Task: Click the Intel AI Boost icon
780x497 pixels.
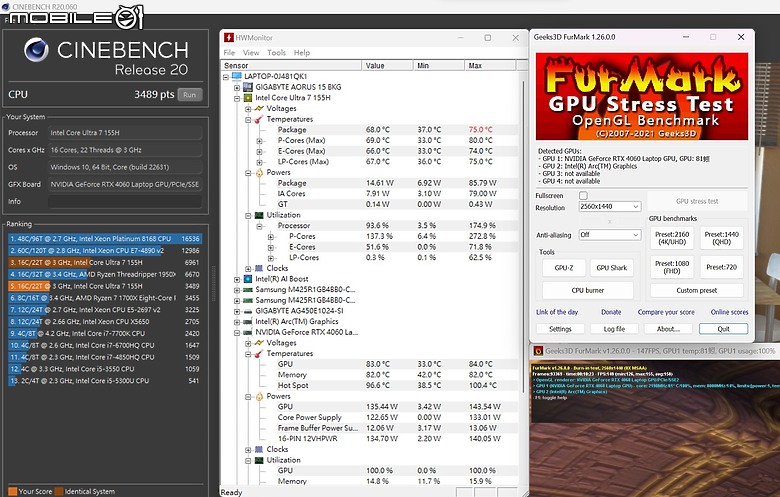Action: pyautogui.click(x=247, y=279)
